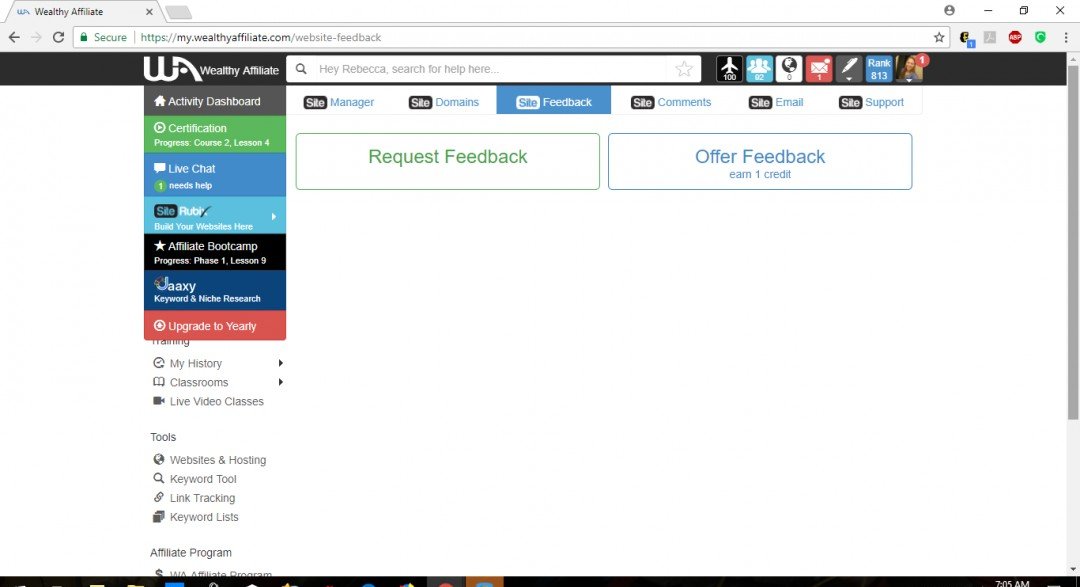
Task: Click the pencil write icon
Action: click(849, 69)
